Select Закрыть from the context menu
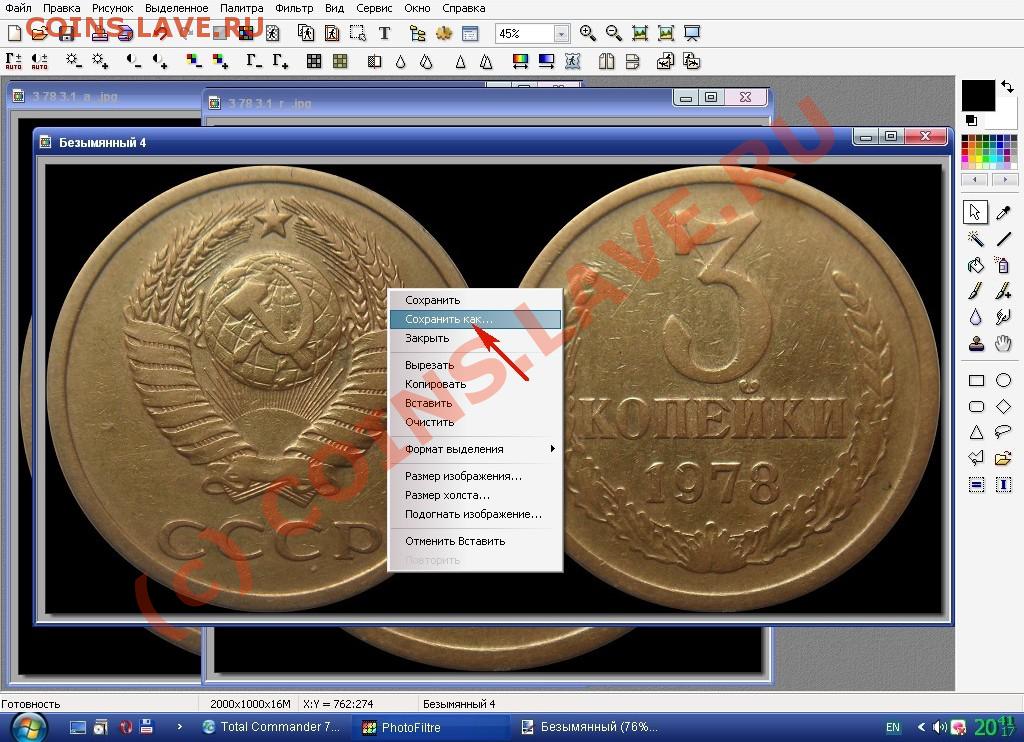Viewport: 1024px width, 742px height. (x=475, y=338)
